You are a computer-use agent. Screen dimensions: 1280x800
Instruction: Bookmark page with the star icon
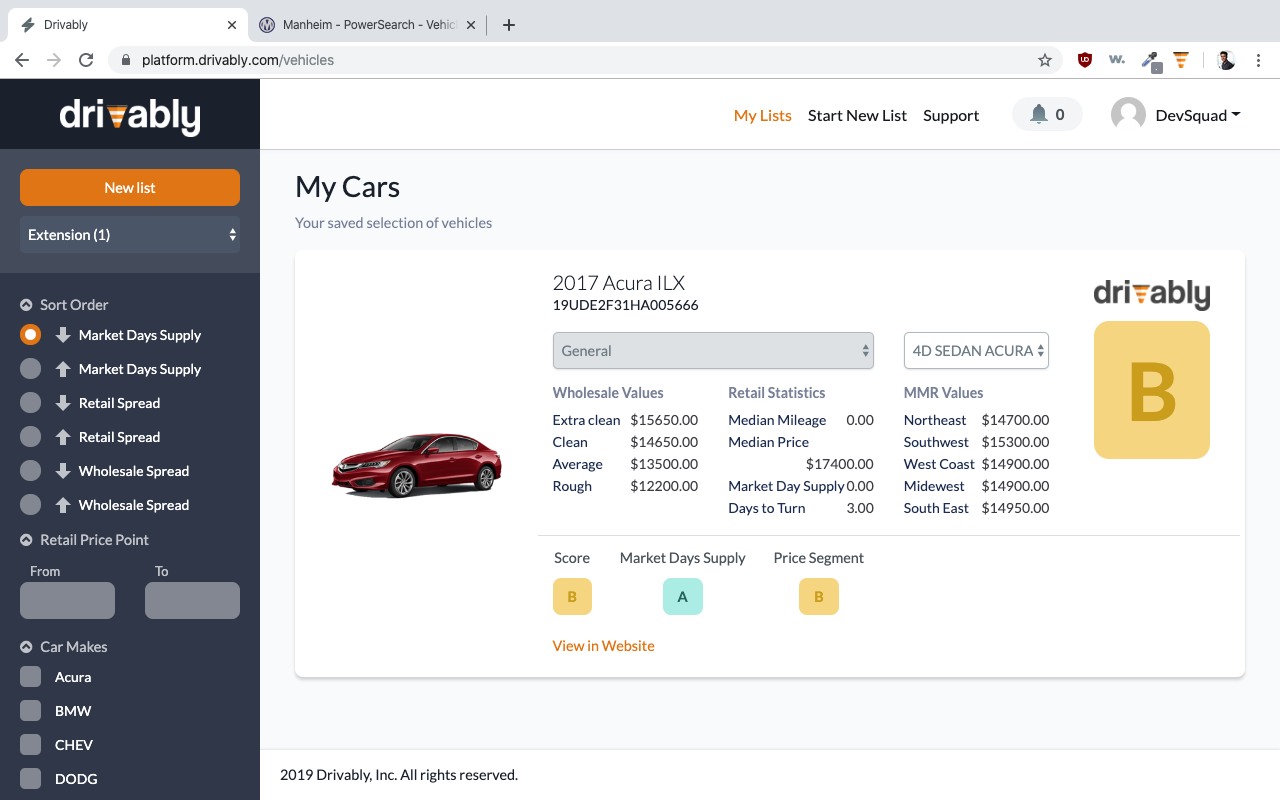click(1045, 60)
